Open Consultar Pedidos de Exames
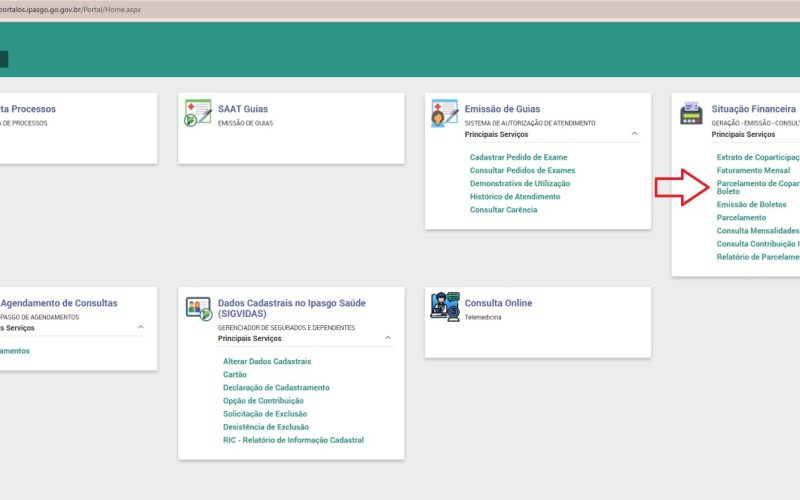The height and width of the screenshot is (500, 800). 522,171
